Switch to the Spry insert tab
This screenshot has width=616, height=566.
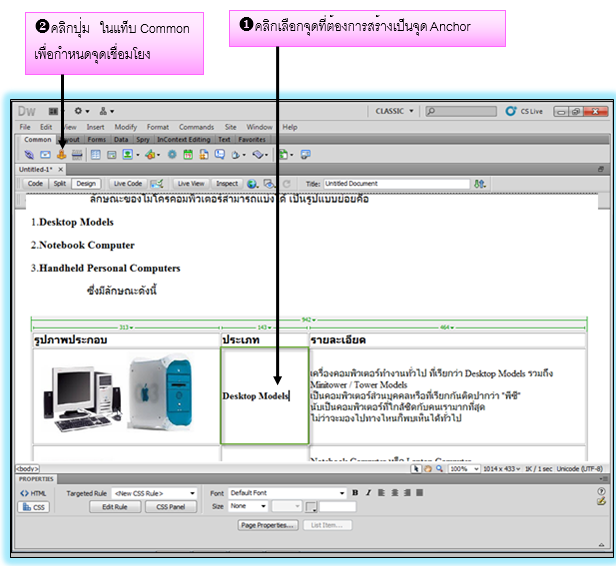[143, 139]
